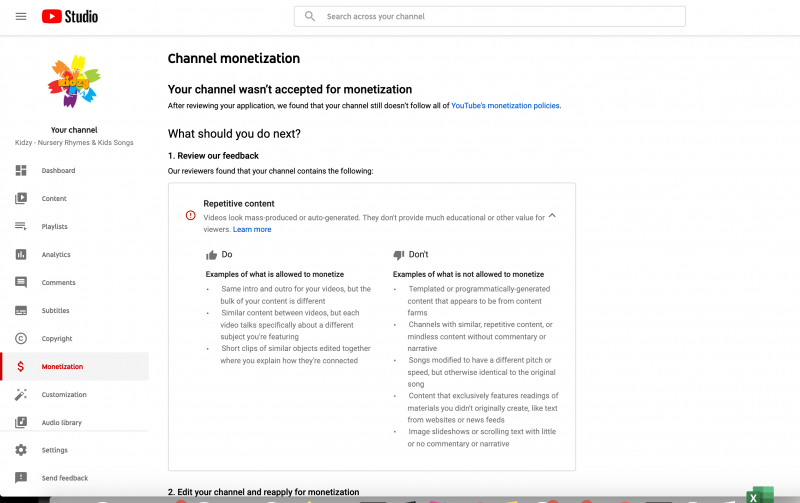Open the Analytics chart icon
This screenshot has width=800, height=503.
click(21, 255)
